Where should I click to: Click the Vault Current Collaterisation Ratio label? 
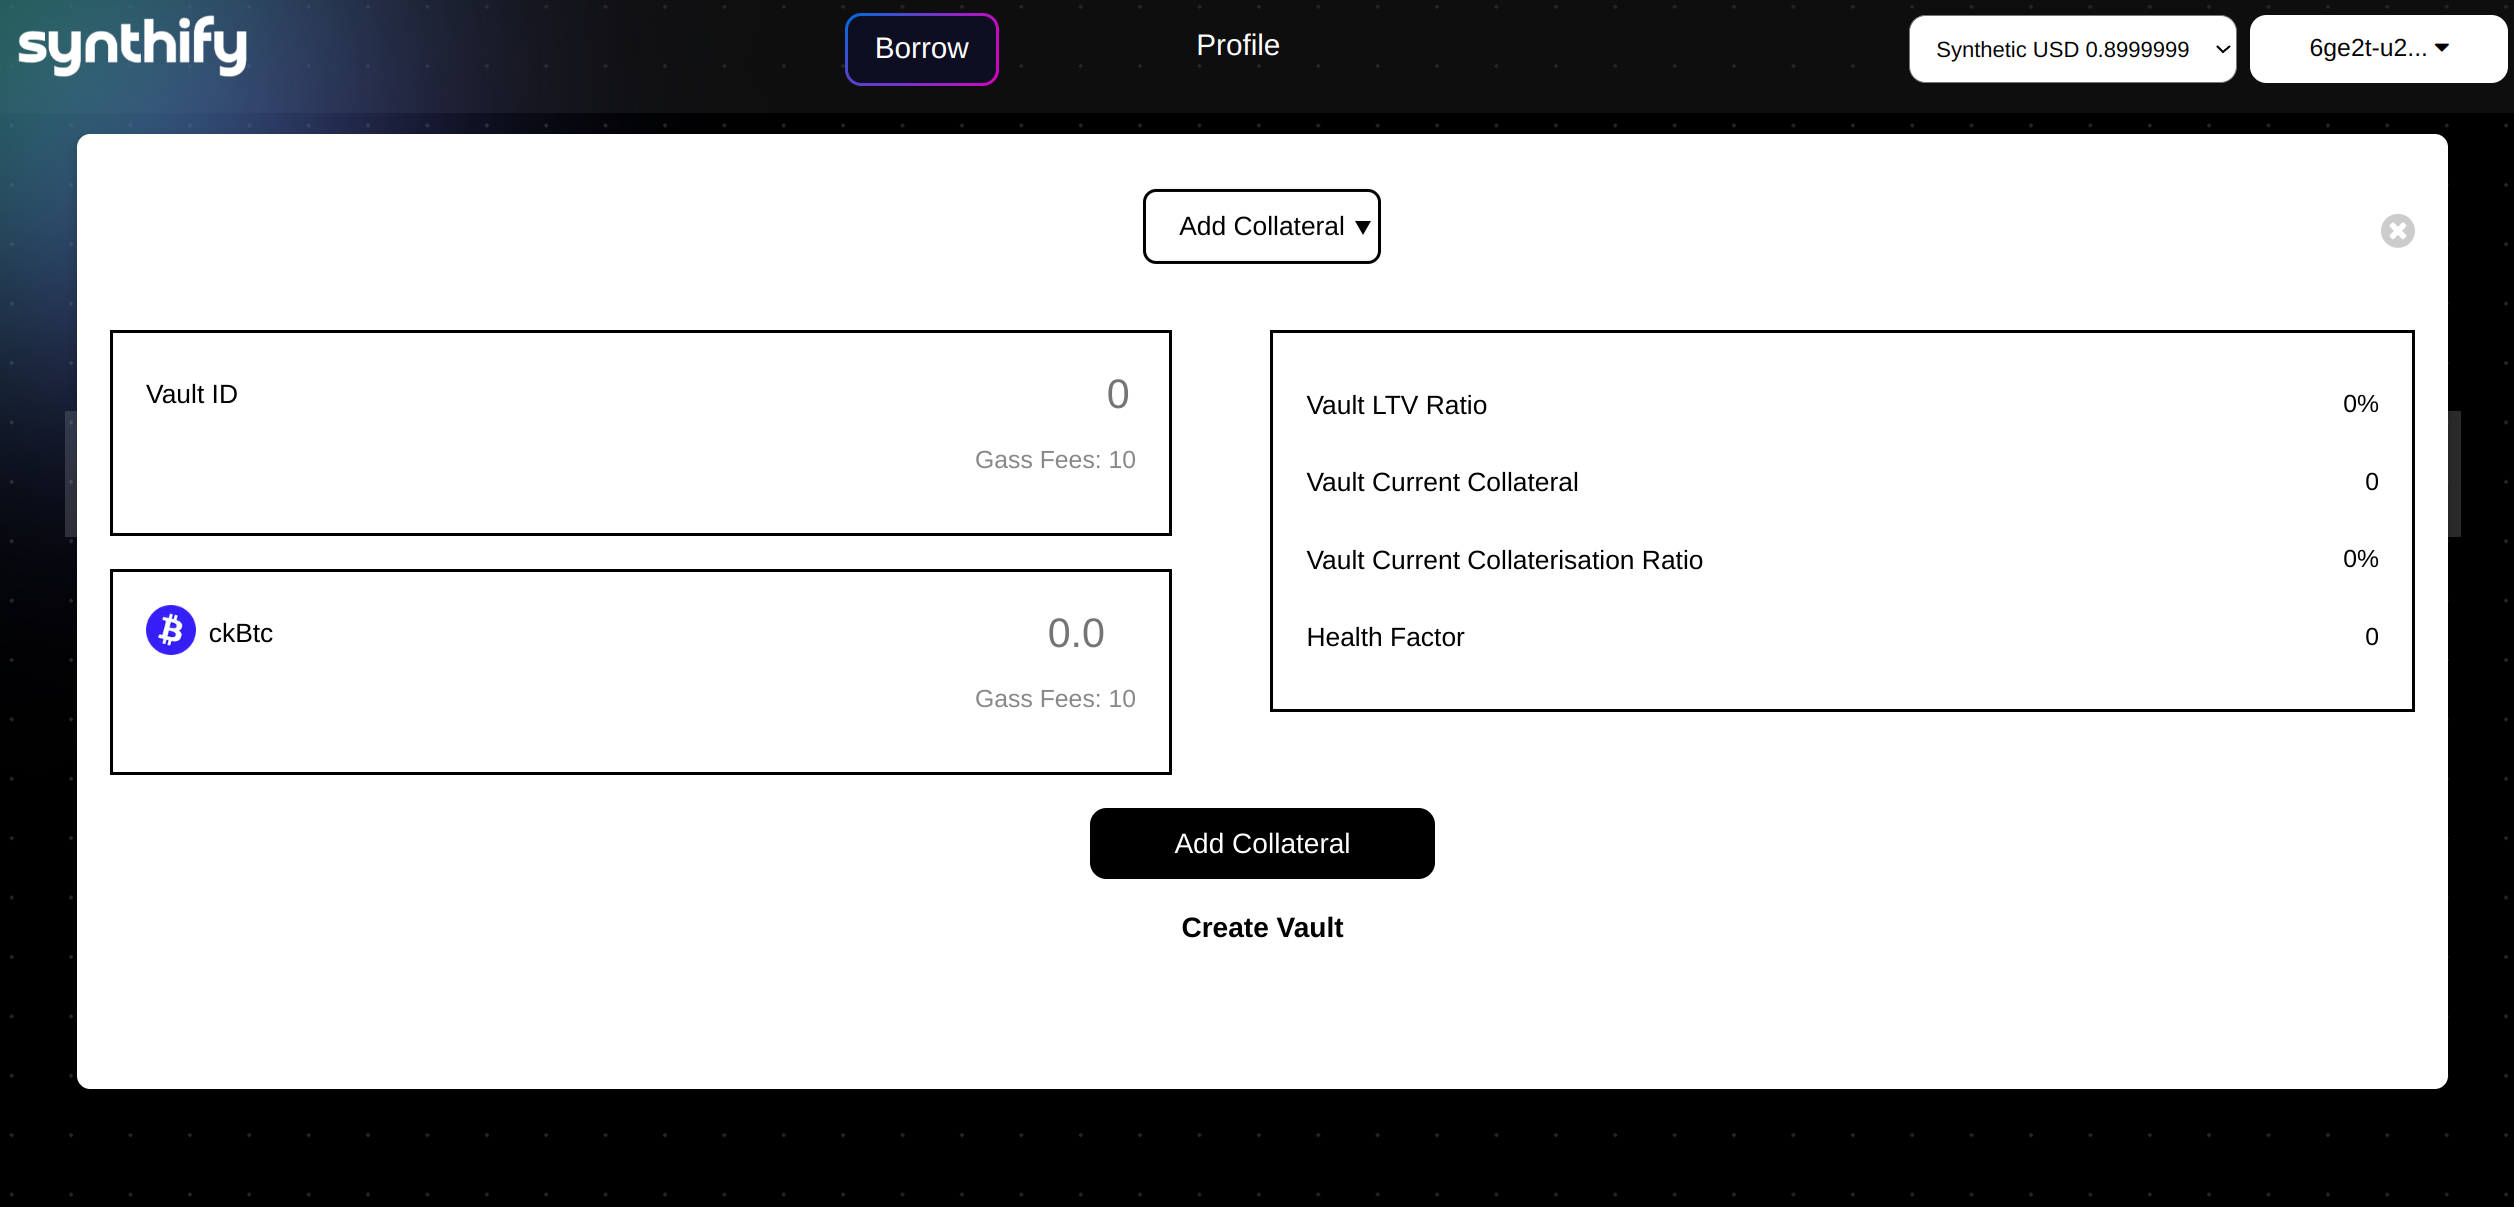pos(1503,560)
